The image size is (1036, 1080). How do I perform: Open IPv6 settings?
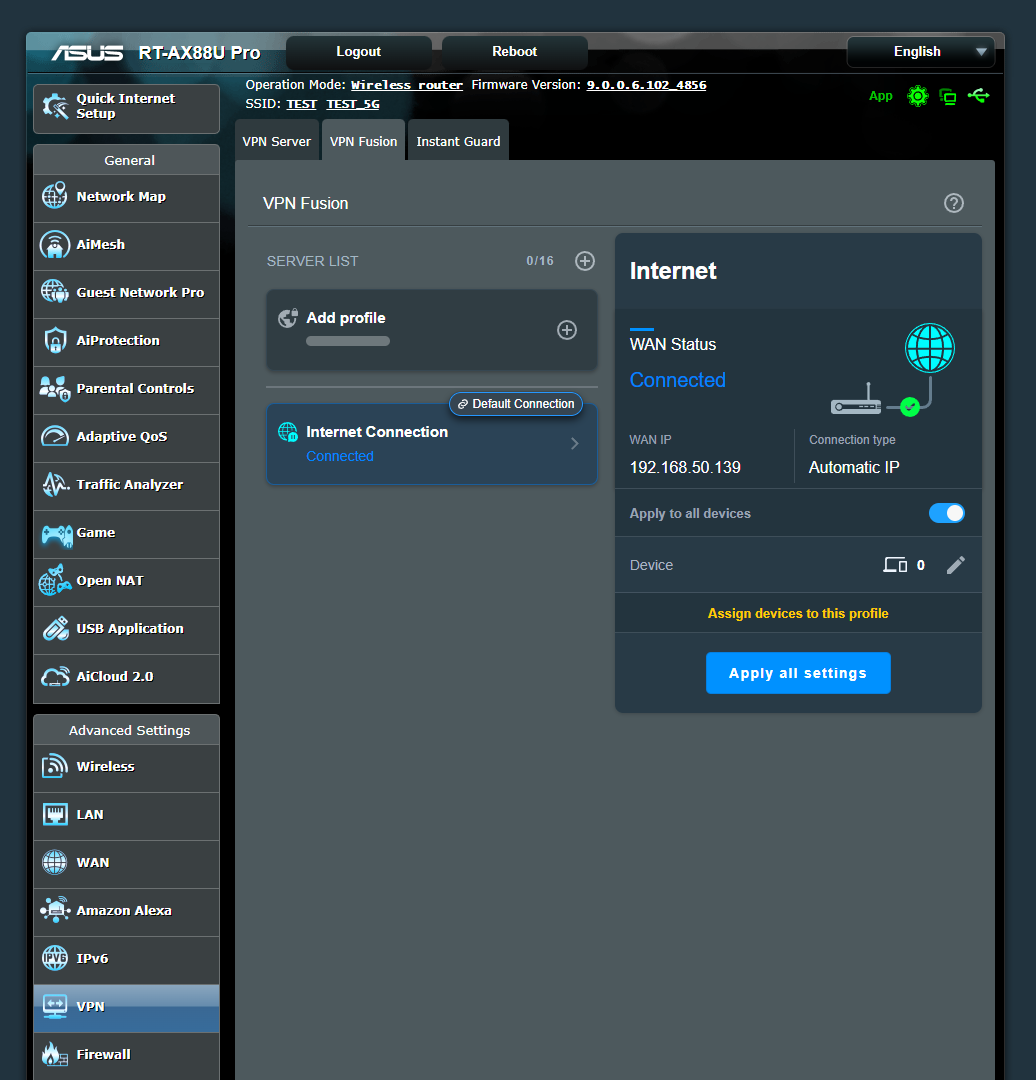pos(126,959)
